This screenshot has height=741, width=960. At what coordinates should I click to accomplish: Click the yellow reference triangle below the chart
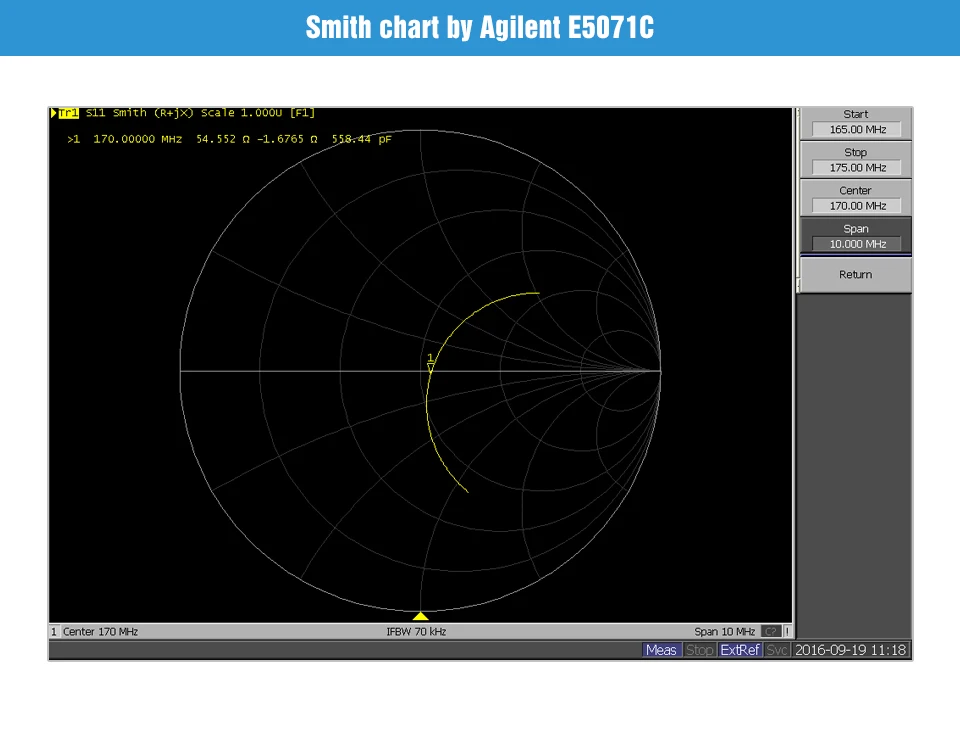tap(421, 615)
